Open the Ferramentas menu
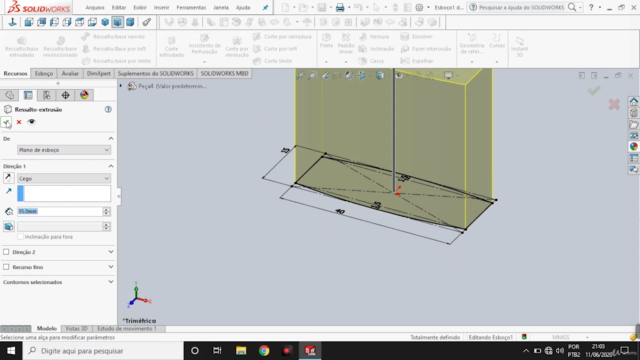The image size is (640, 360). tap(191, 7)
